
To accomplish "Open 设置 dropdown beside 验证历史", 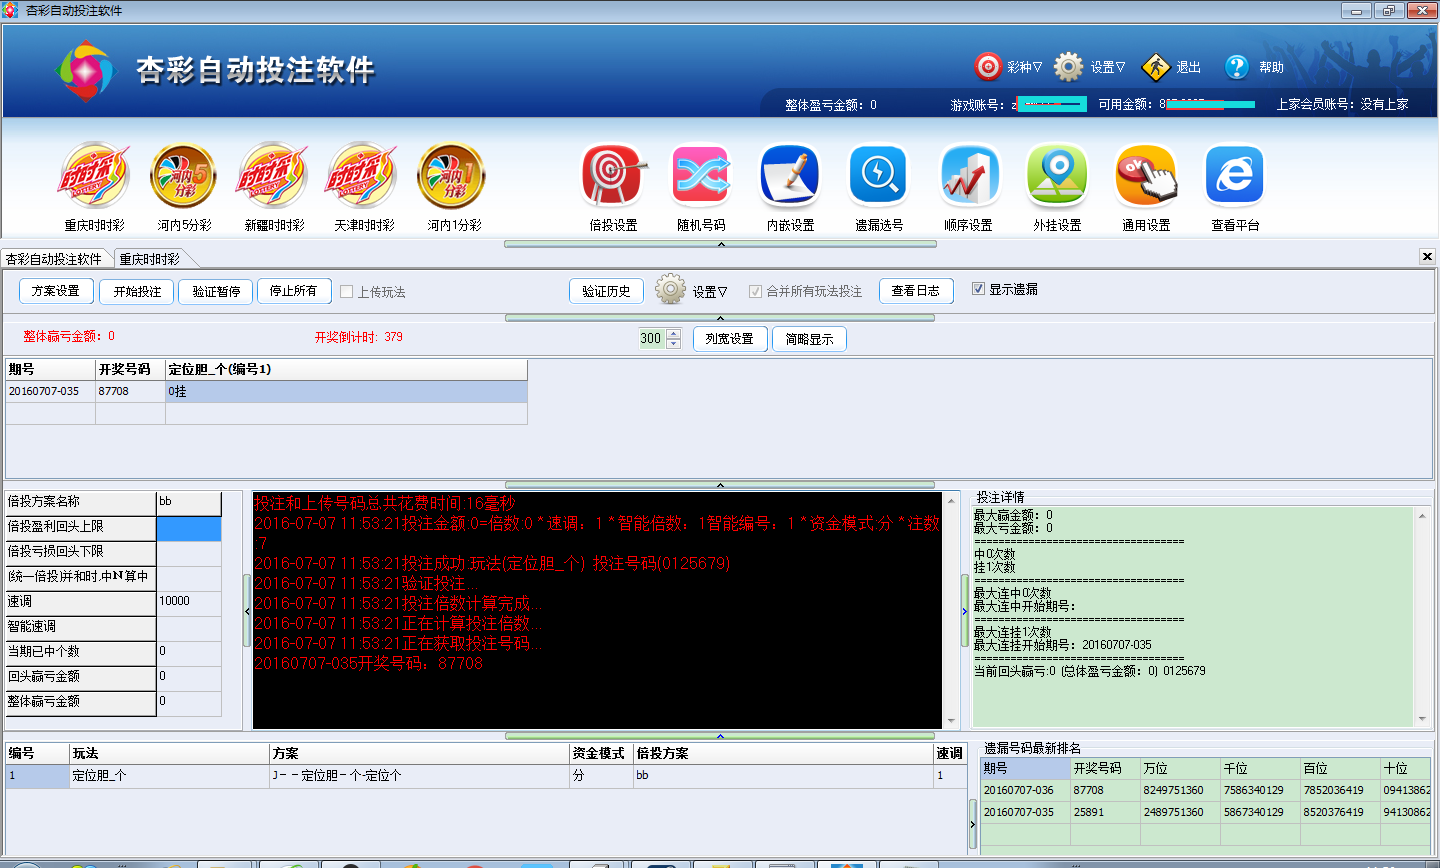I will [x=693, y=291].
